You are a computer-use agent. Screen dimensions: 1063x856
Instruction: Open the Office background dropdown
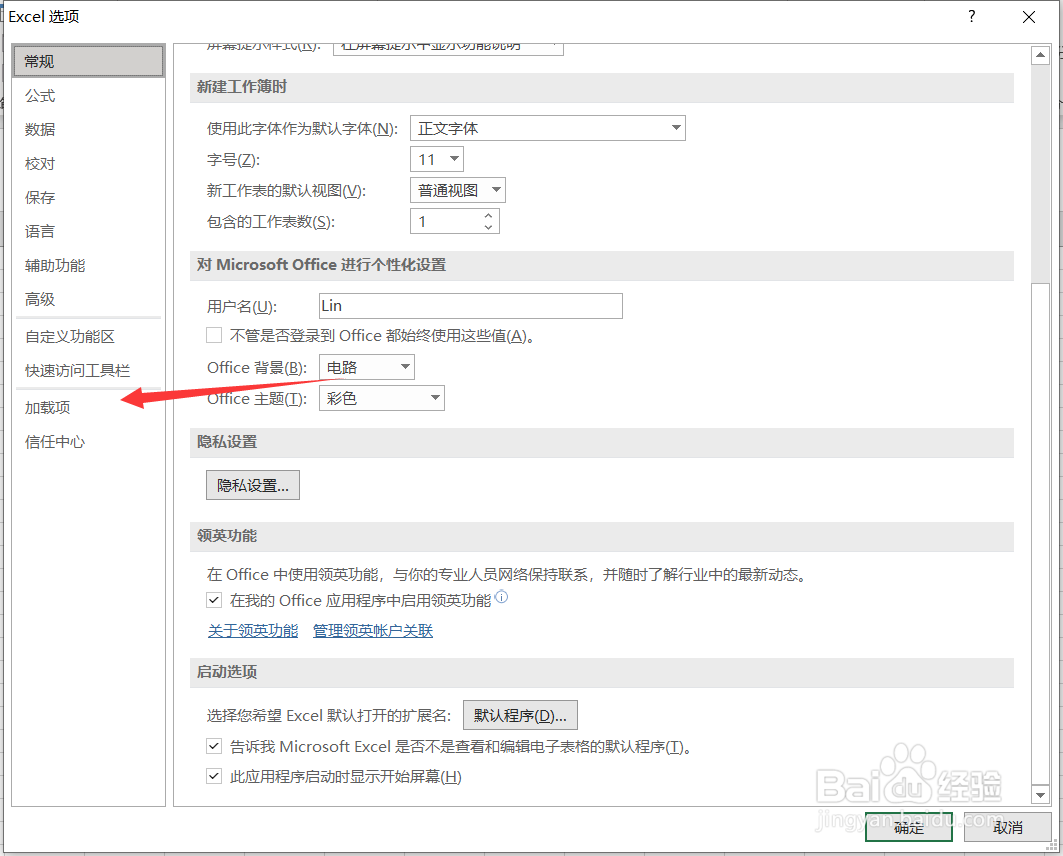(367, 367)
